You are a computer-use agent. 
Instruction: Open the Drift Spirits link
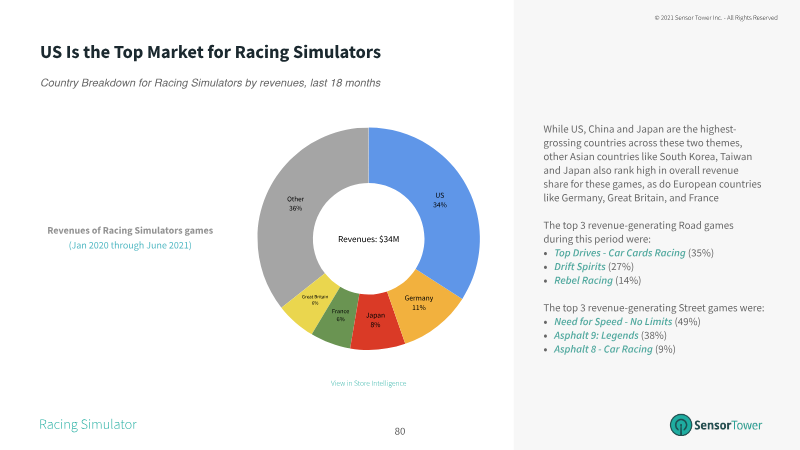580,267
